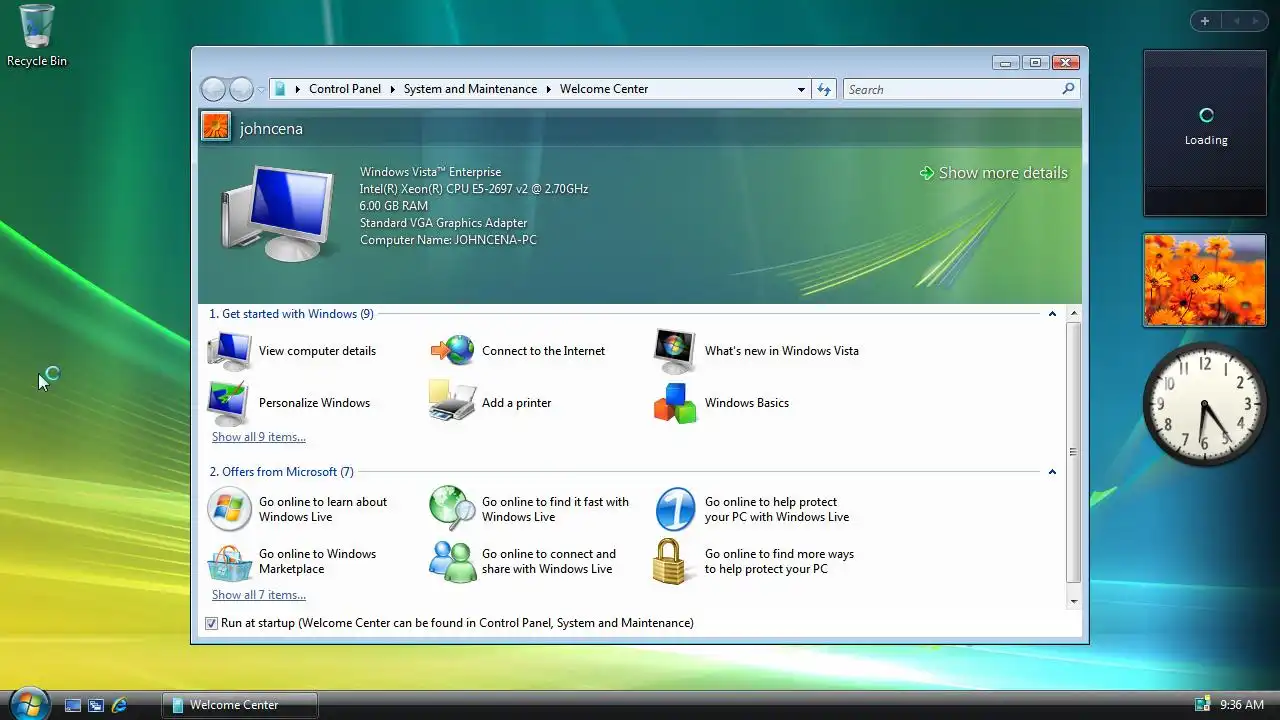Screen dimensions: 1280x720
Task: Click the Forward navigation button
Action: point(241,89)
